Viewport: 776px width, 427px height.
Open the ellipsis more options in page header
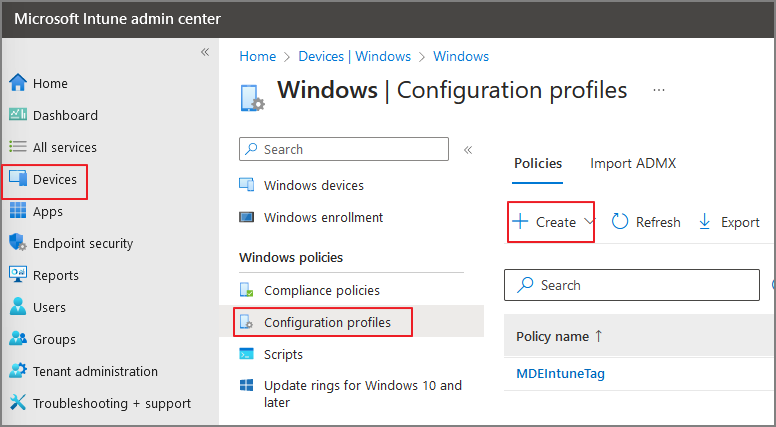[x=659, y=90]
